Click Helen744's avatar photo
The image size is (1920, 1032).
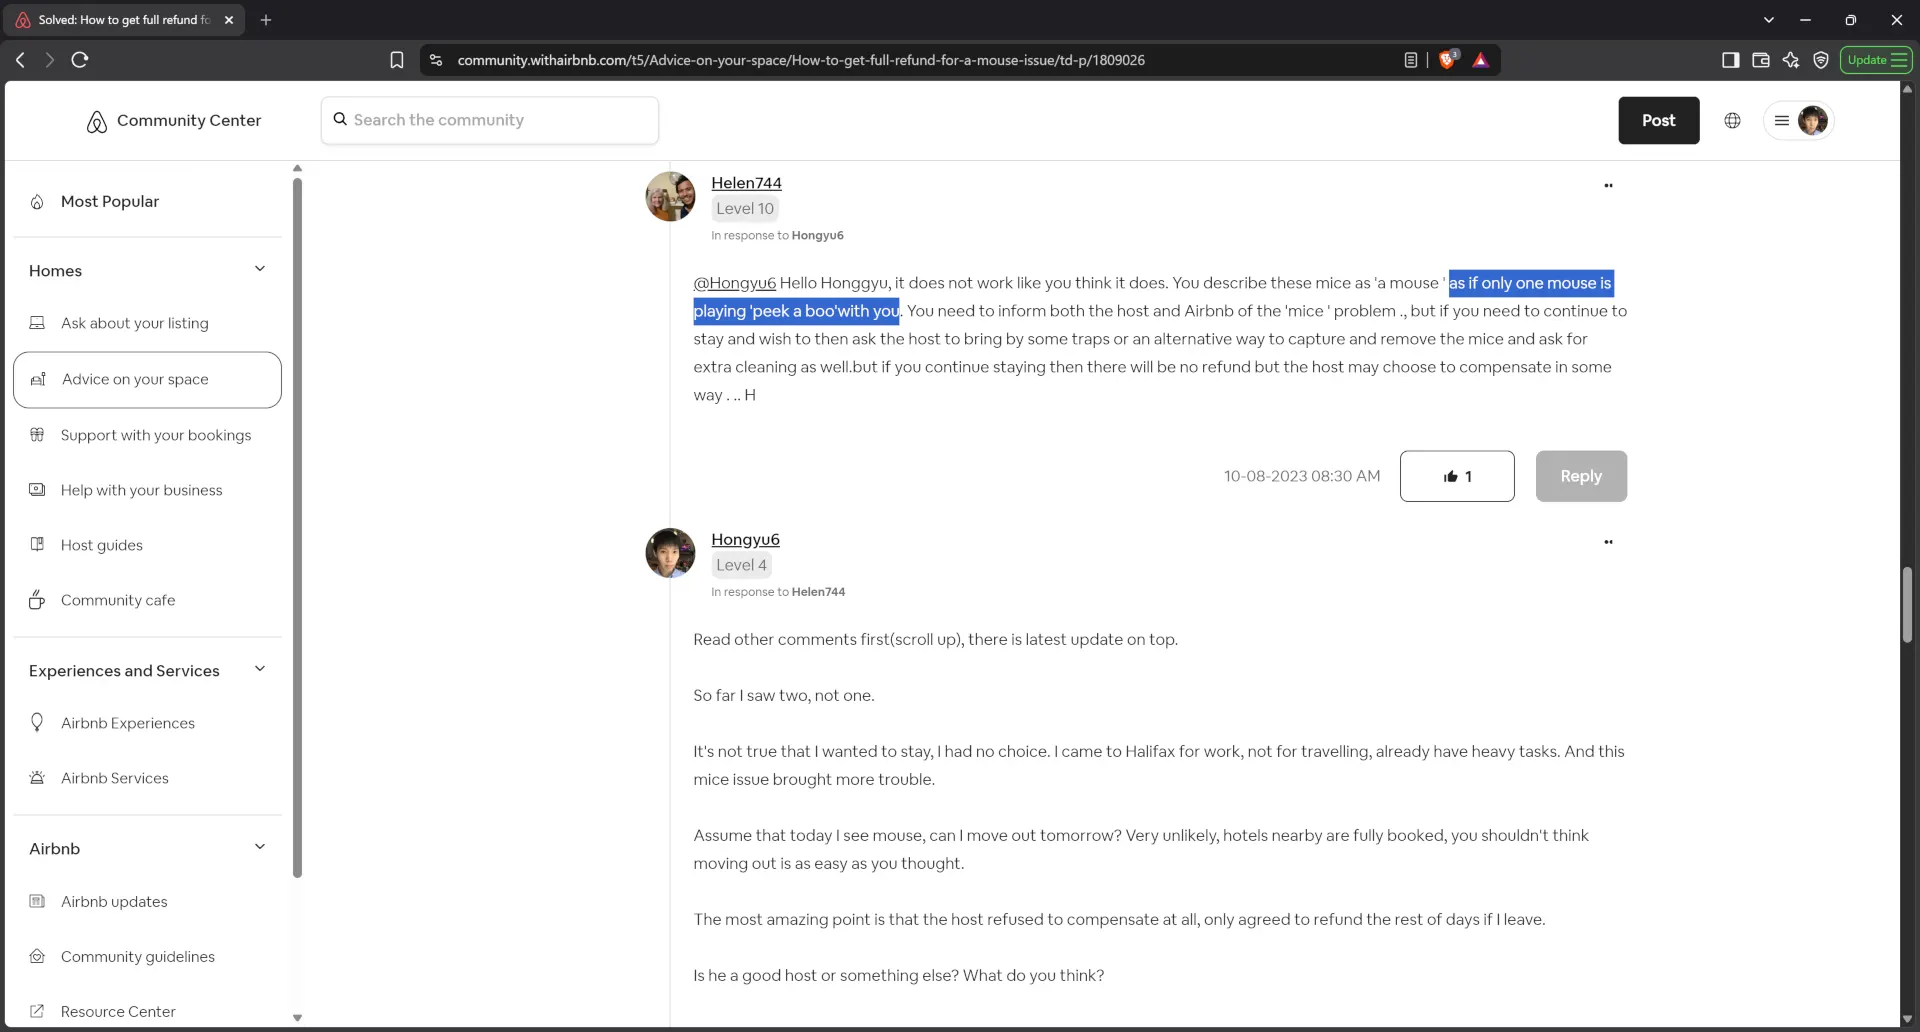click(x=670, y=196)
